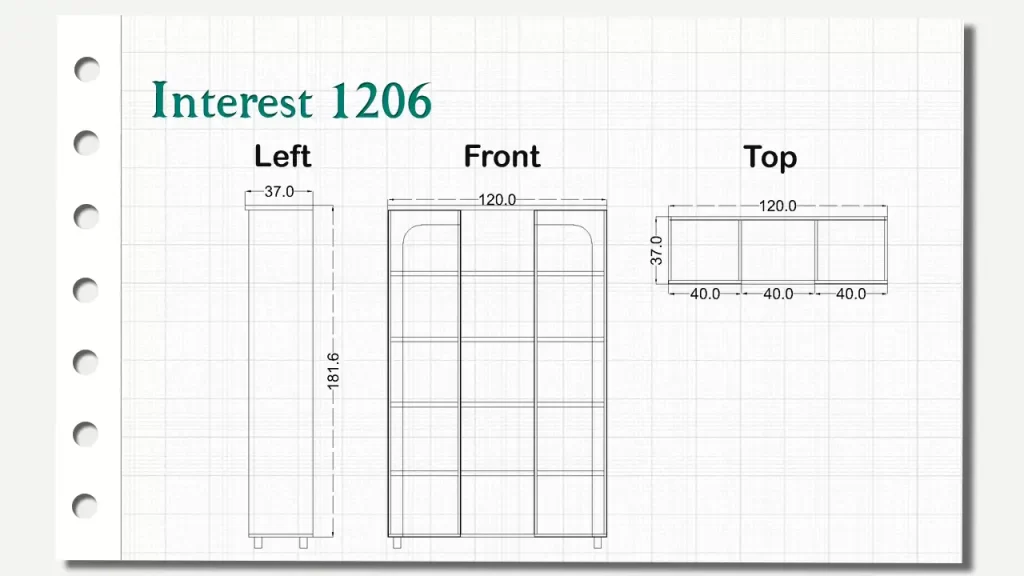Screen dimensions: 1024x576
Task: Click the leftmost 40.0 dimension under Top view
Action: click(705, 294)
